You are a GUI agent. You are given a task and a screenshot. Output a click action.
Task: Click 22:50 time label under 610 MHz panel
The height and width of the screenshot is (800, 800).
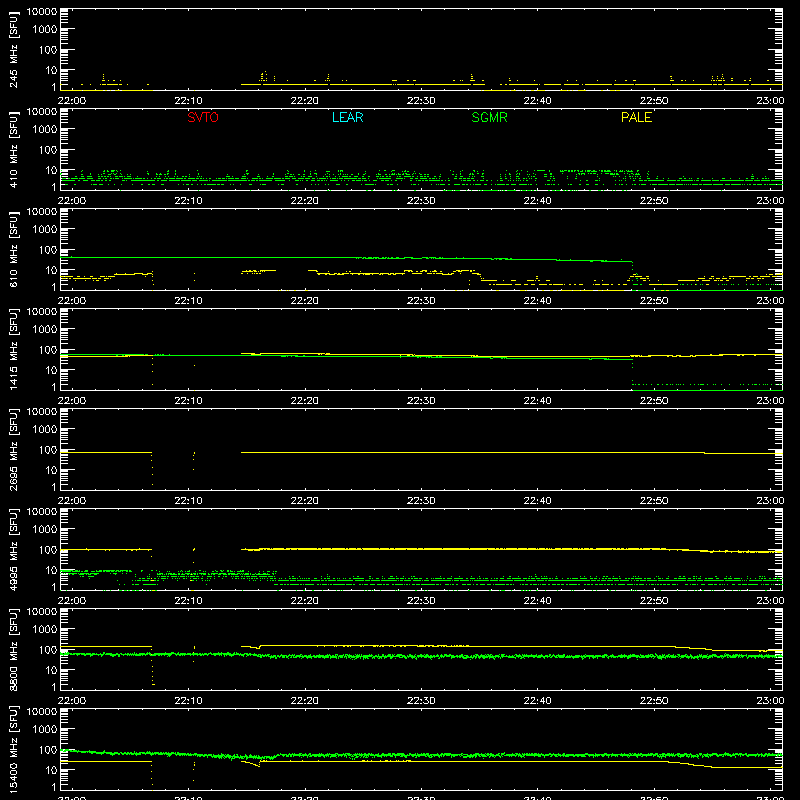[x=654, y=301]
